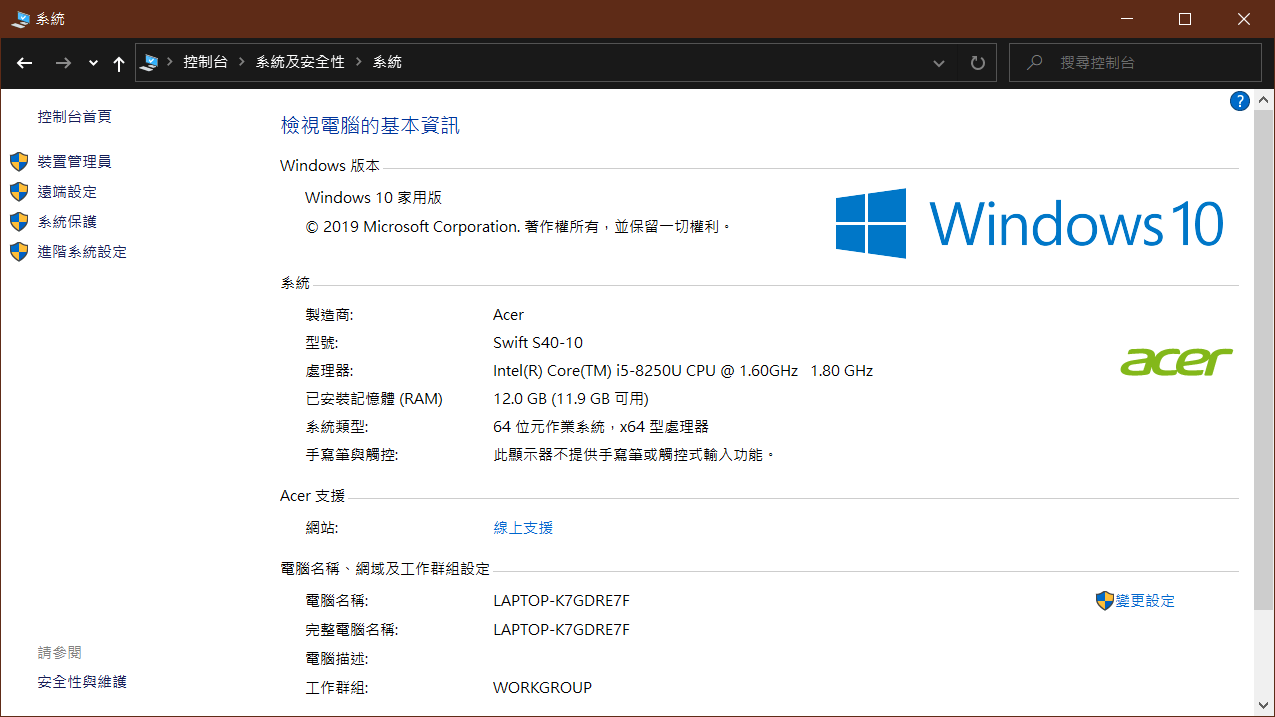Open 安全性與維護 link

82,682
